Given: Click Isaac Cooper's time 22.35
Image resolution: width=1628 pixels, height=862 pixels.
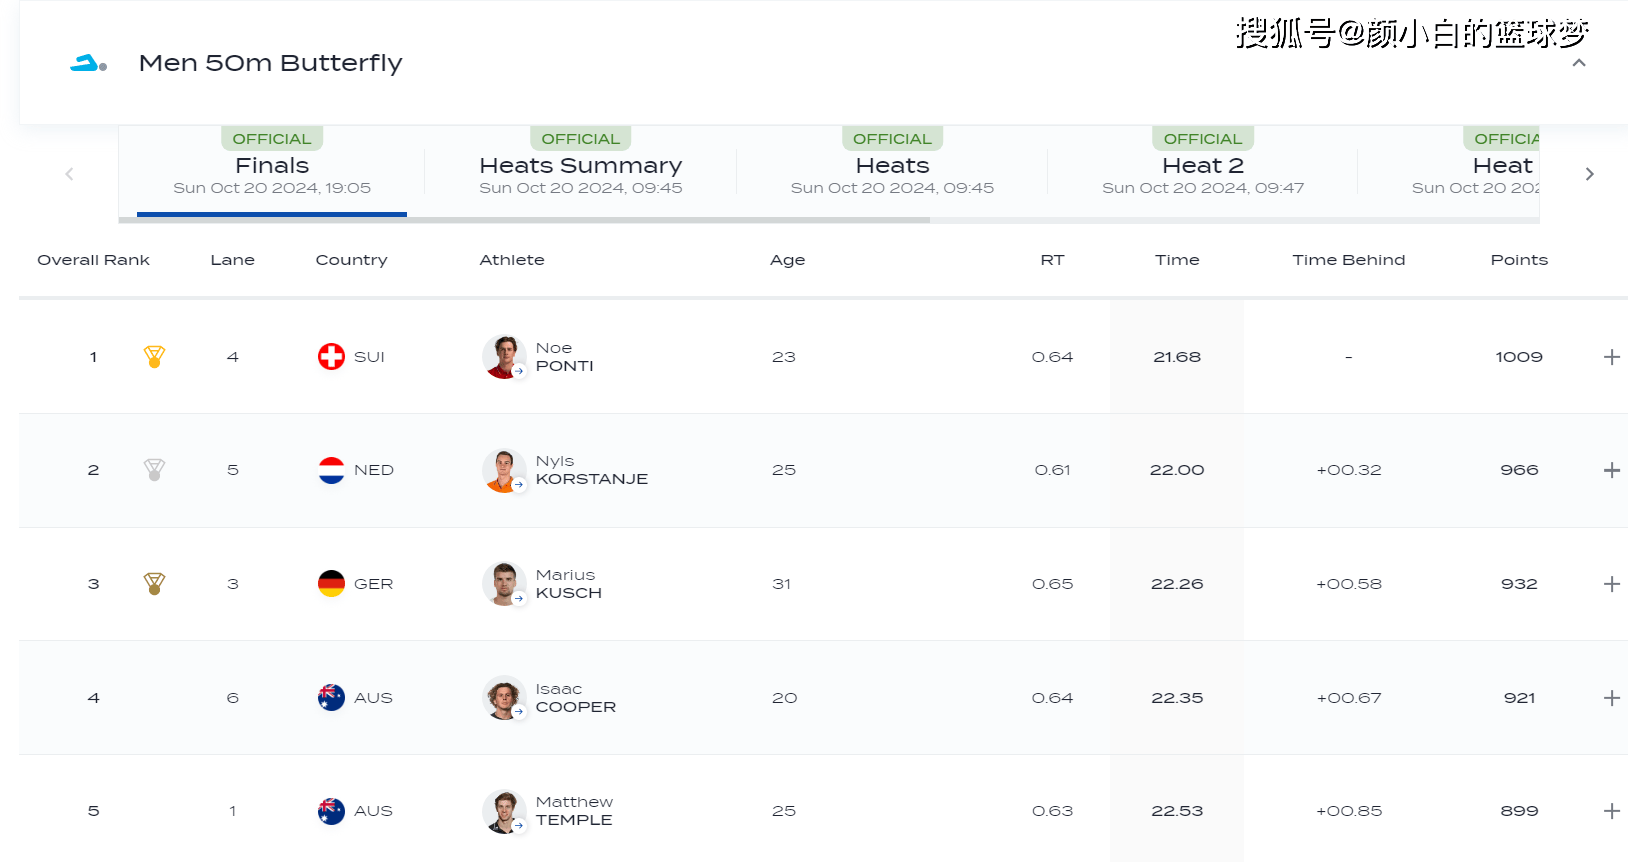Looking at the screenshot, I should tap(1177, 698).
